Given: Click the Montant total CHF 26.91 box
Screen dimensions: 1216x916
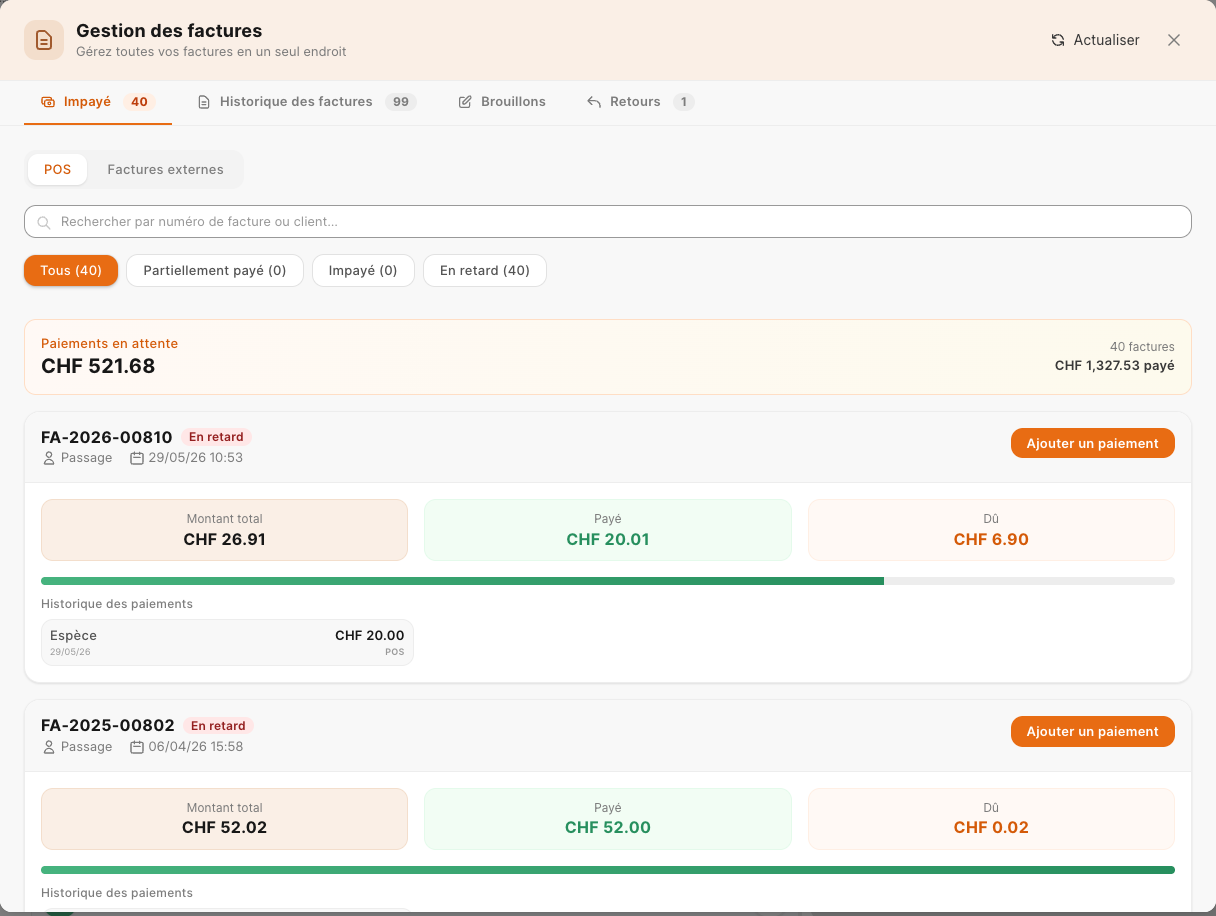Looking at the screenshot, I should (224, 530).
